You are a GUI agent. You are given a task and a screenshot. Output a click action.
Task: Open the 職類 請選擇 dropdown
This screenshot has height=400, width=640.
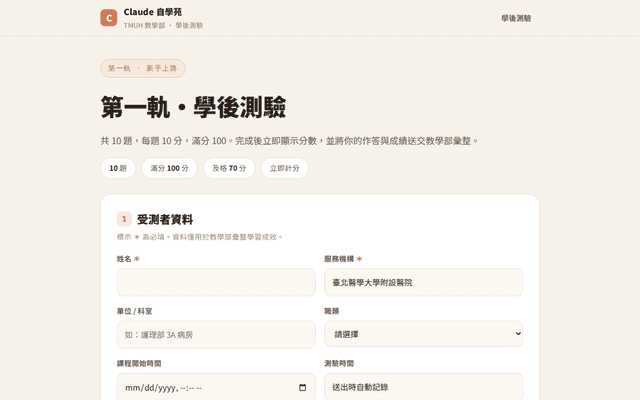(x=423, y=334)
